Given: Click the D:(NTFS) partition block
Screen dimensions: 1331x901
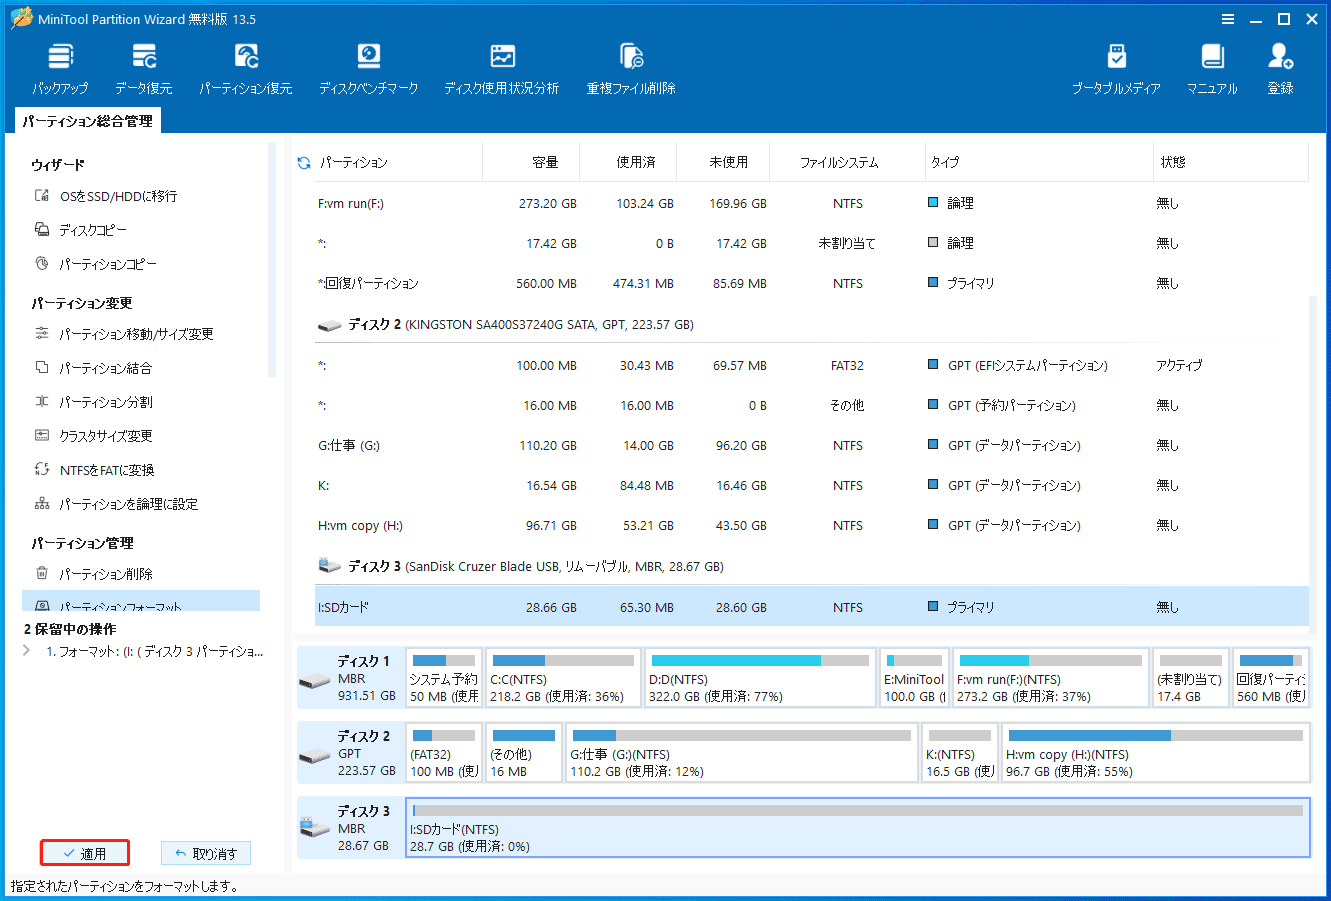Looking at the screenshot, I should 760,677.
